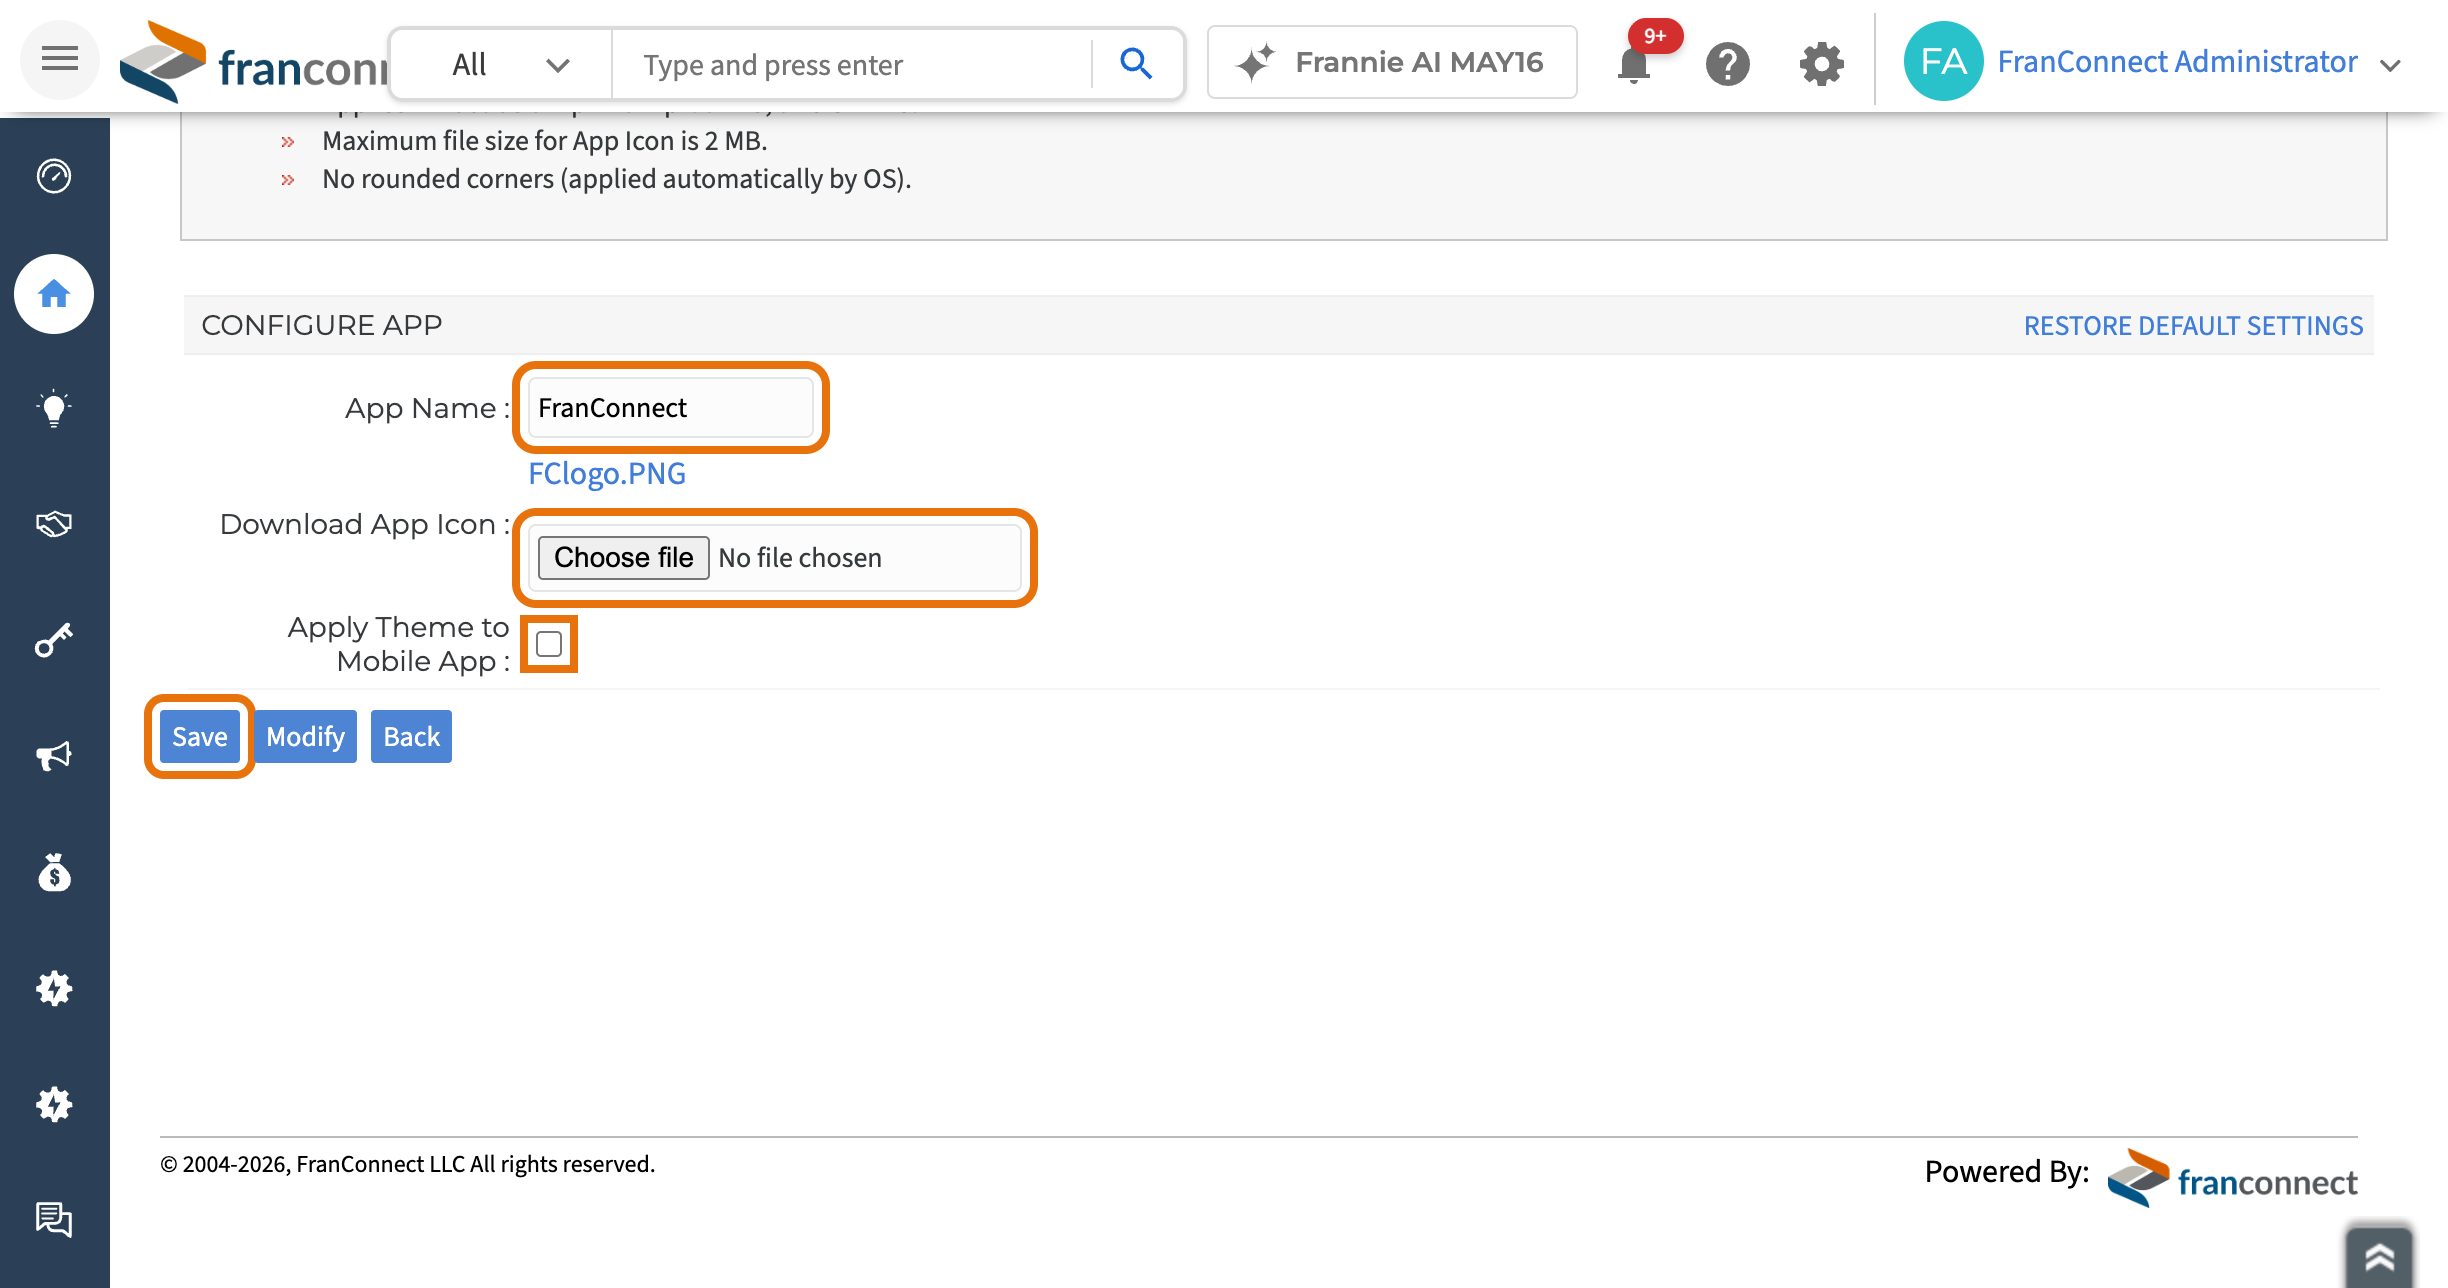
Task: Click the FranConnect logo in header
Action: [253, 62]
